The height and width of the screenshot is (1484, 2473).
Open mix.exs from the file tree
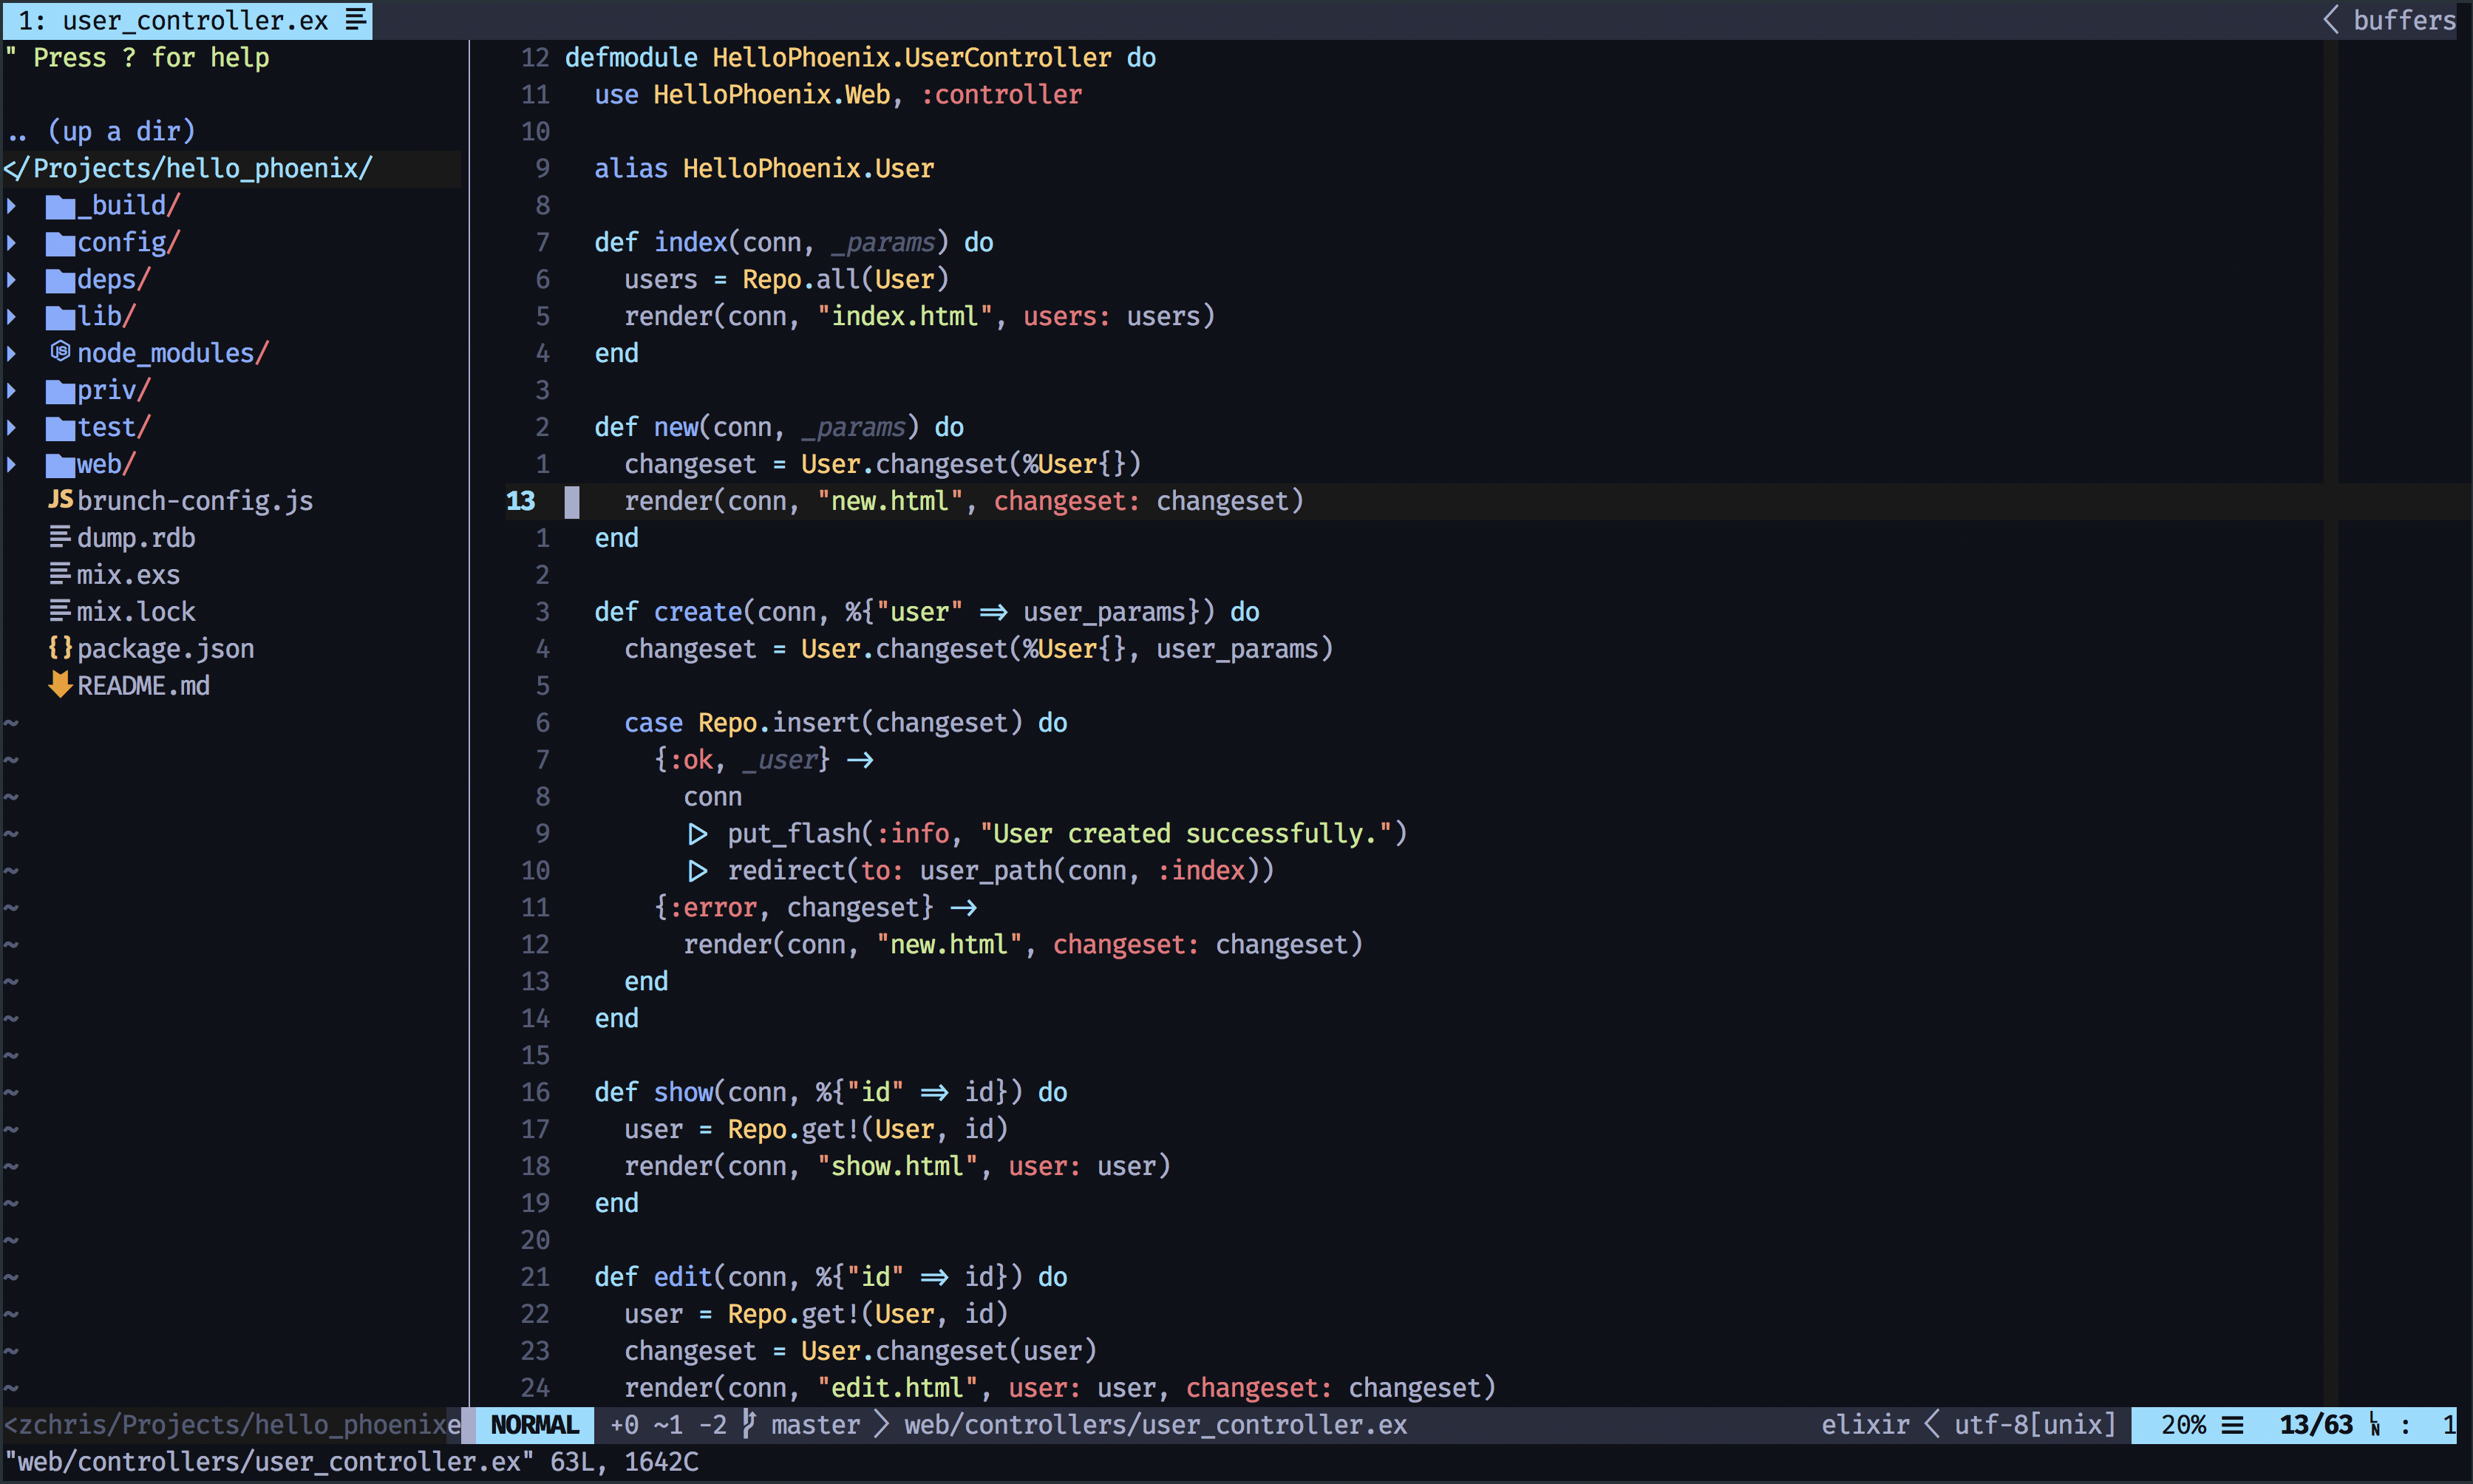[x=128, y=575]
